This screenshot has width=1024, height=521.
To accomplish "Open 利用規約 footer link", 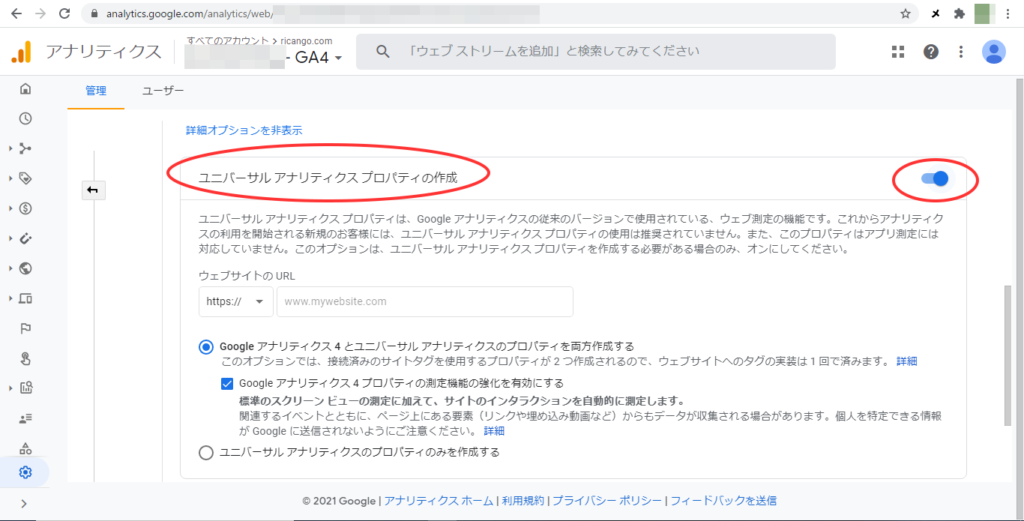I will pyautogui.click(x=522, y=501).
